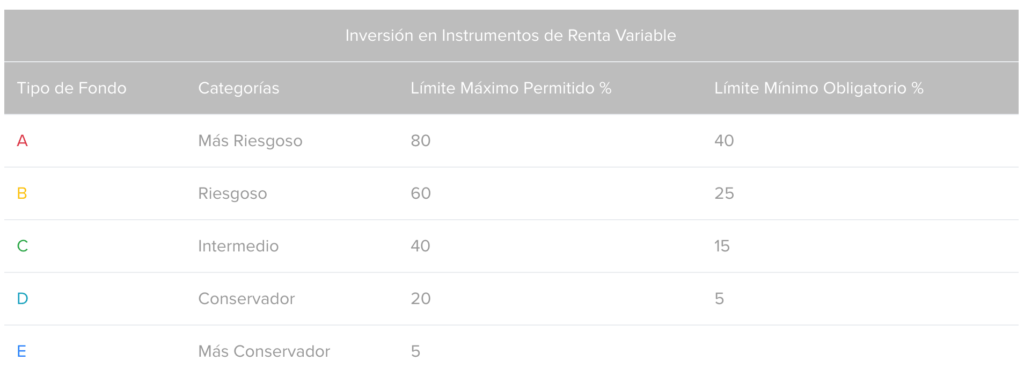Click the Intermedio category cell
Viewport: 1024px width, 375px height.
[238, 246]
